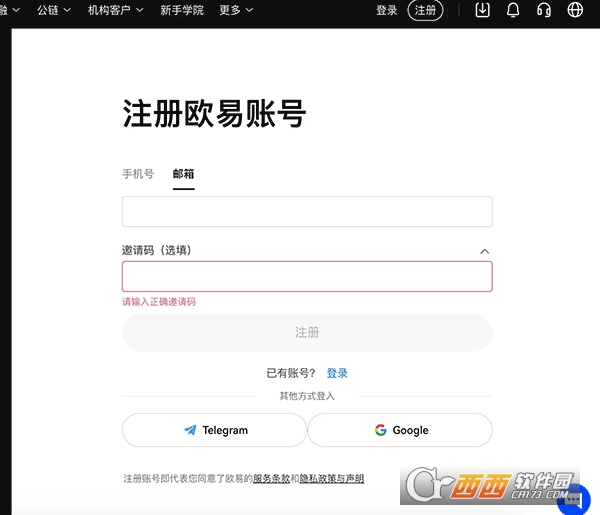Open the notification bell icon
600x515 pixels.
513,10
